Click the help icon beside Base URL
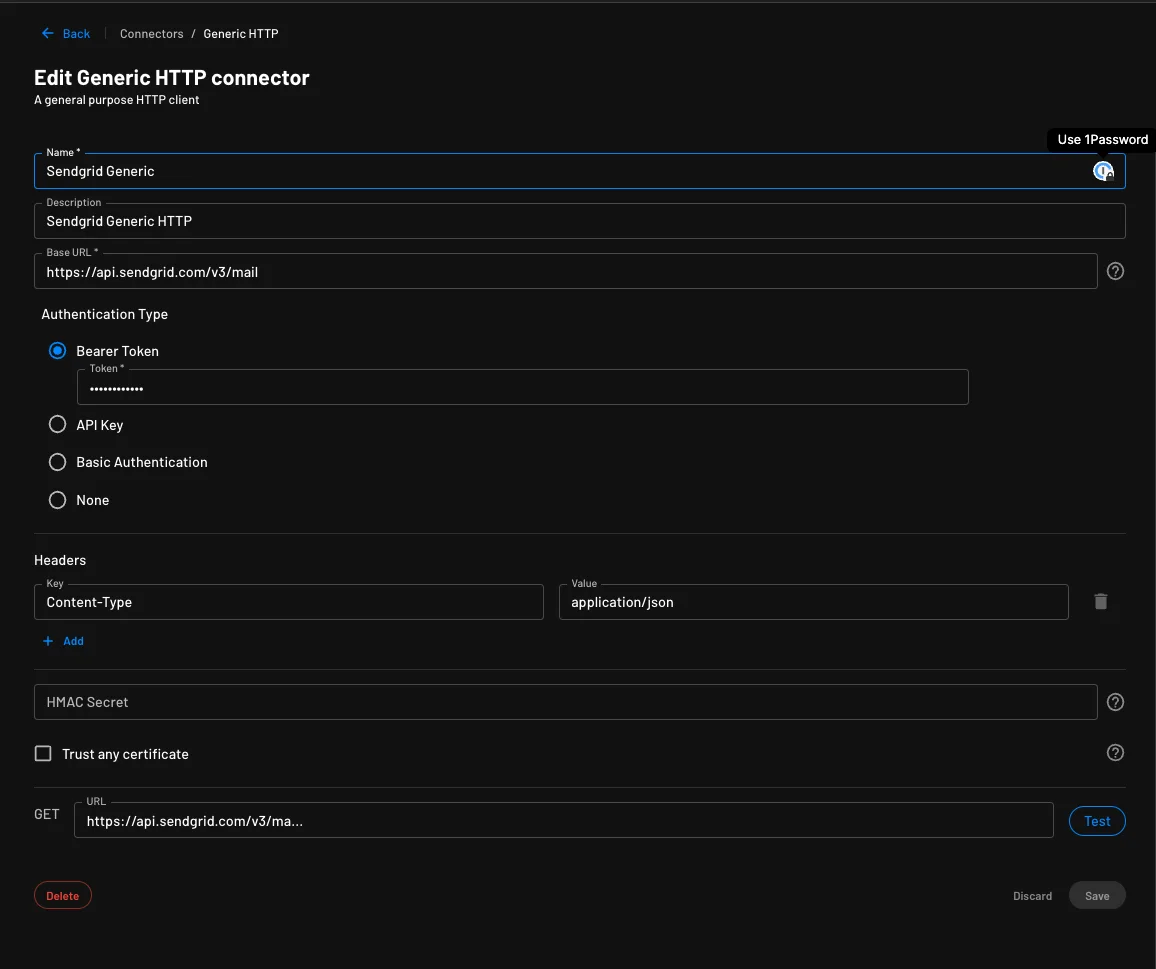1156x969 pixels. (x=1115, y=271)
